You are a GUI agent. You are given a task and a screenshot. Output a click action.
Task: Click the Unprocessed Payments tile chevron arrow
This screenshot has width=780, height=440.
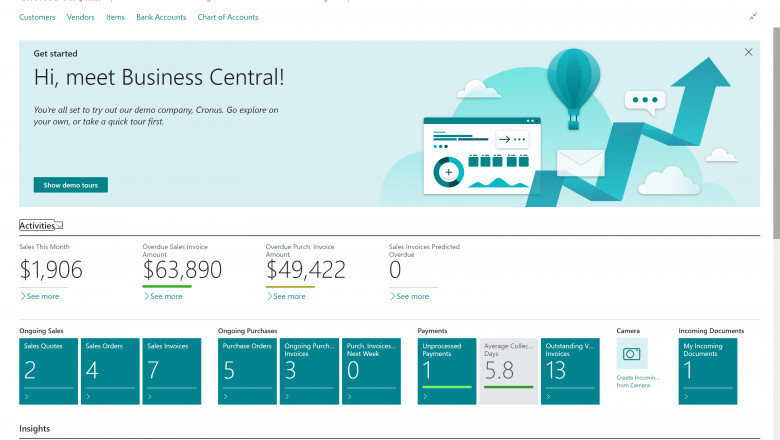pyautogui.click(x=425, y=396)
